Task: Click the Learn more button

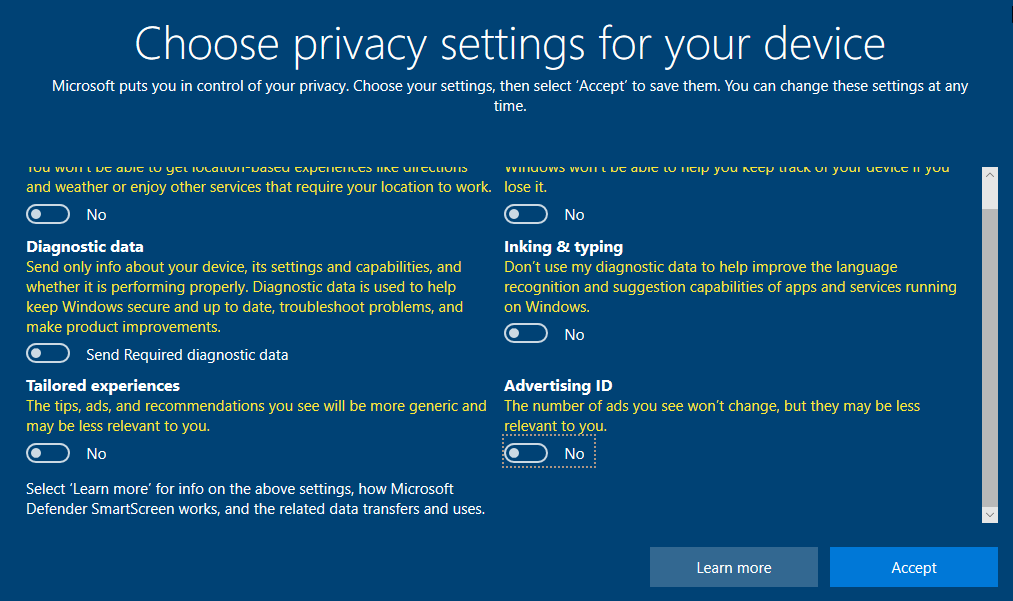Action: pyautogui.click(x=734, y=567)
